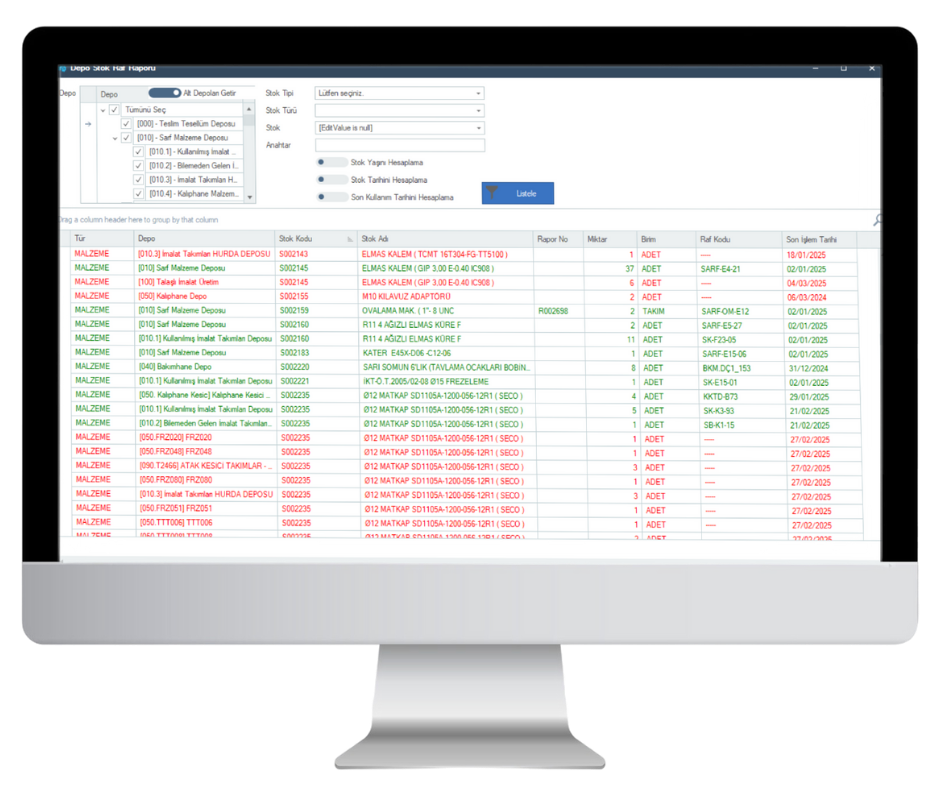Click the app icon in the title bar
This screenshot has width=940, height=788.
click(x=64, y=68)
